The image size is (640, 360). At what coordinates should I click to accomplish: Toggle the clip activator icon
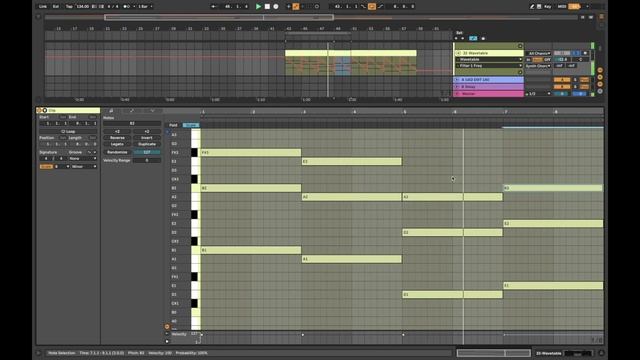(39, 110)
